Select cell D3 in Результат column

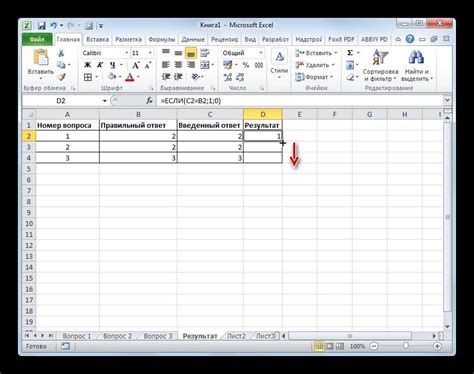click(263, 147)
